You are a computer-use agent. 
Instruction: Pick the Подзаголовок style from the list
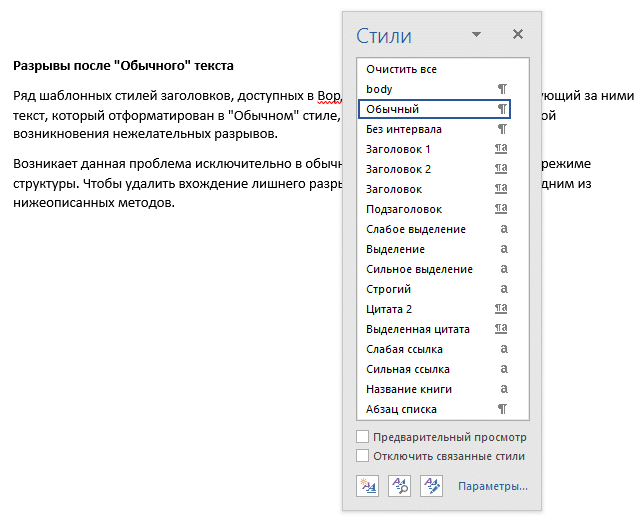pos(404,209)
